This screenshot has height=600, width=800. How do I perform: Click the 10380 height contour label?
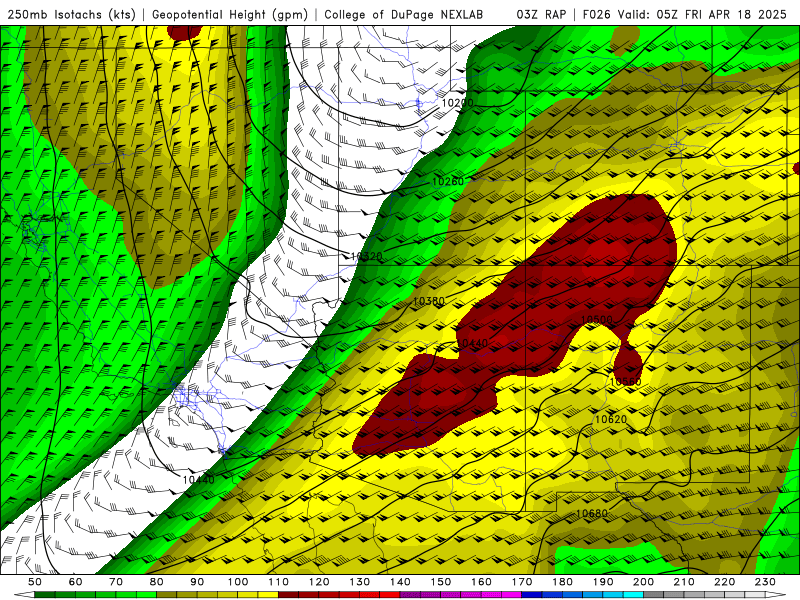click(429, 301)
